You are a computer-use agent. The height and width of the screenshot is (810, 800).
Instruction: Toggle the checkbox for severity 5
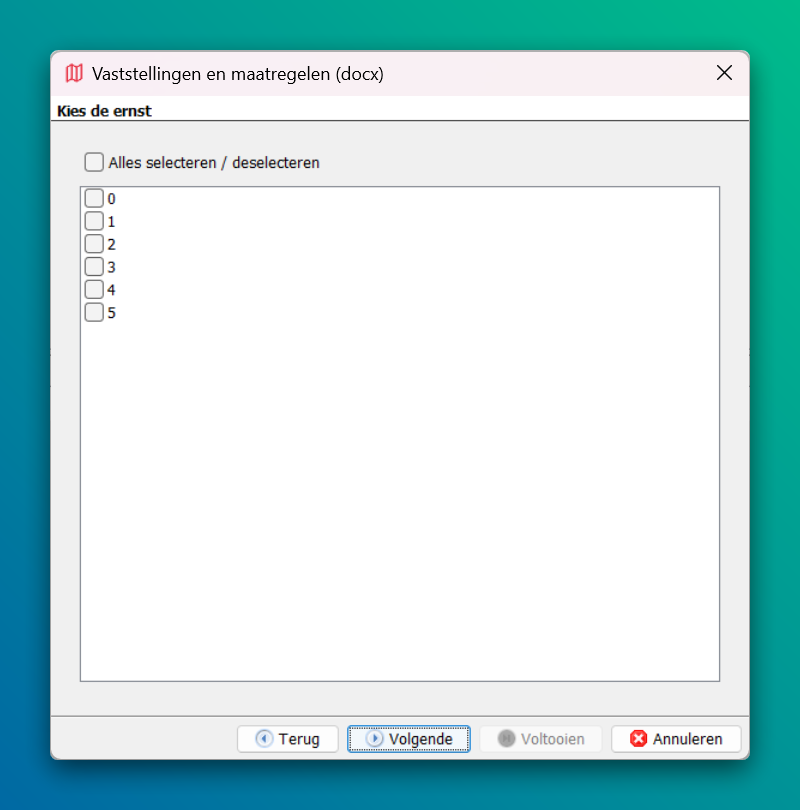(x=94, y=313)
